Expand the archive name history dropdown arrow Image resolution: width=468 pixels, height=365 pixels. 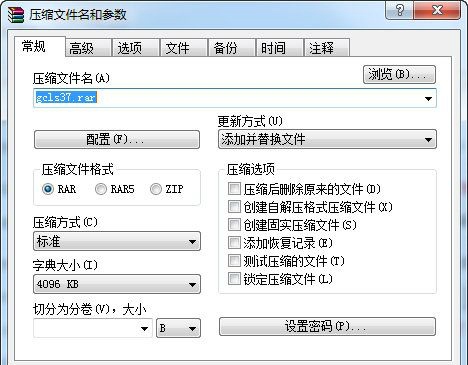pyautogui.click(x=428, y=98)
